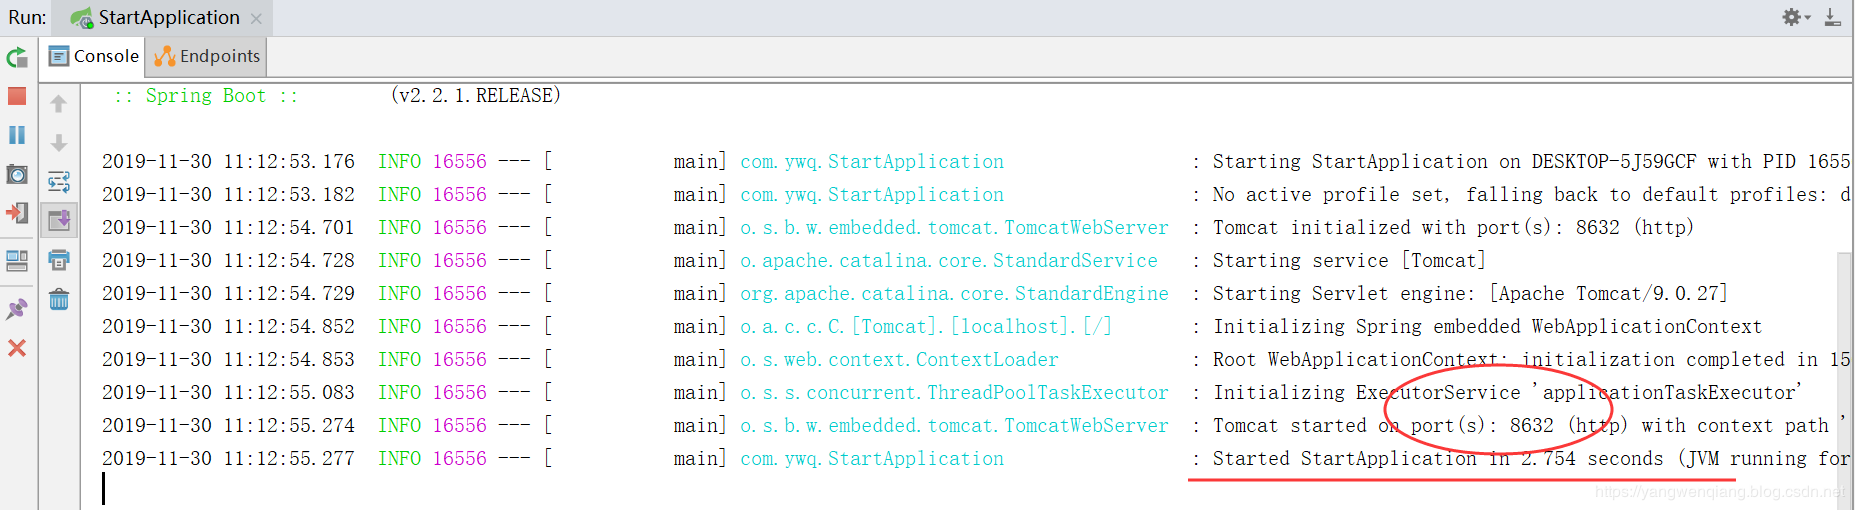Toggle soft-wrap for console output

(59, 181)
